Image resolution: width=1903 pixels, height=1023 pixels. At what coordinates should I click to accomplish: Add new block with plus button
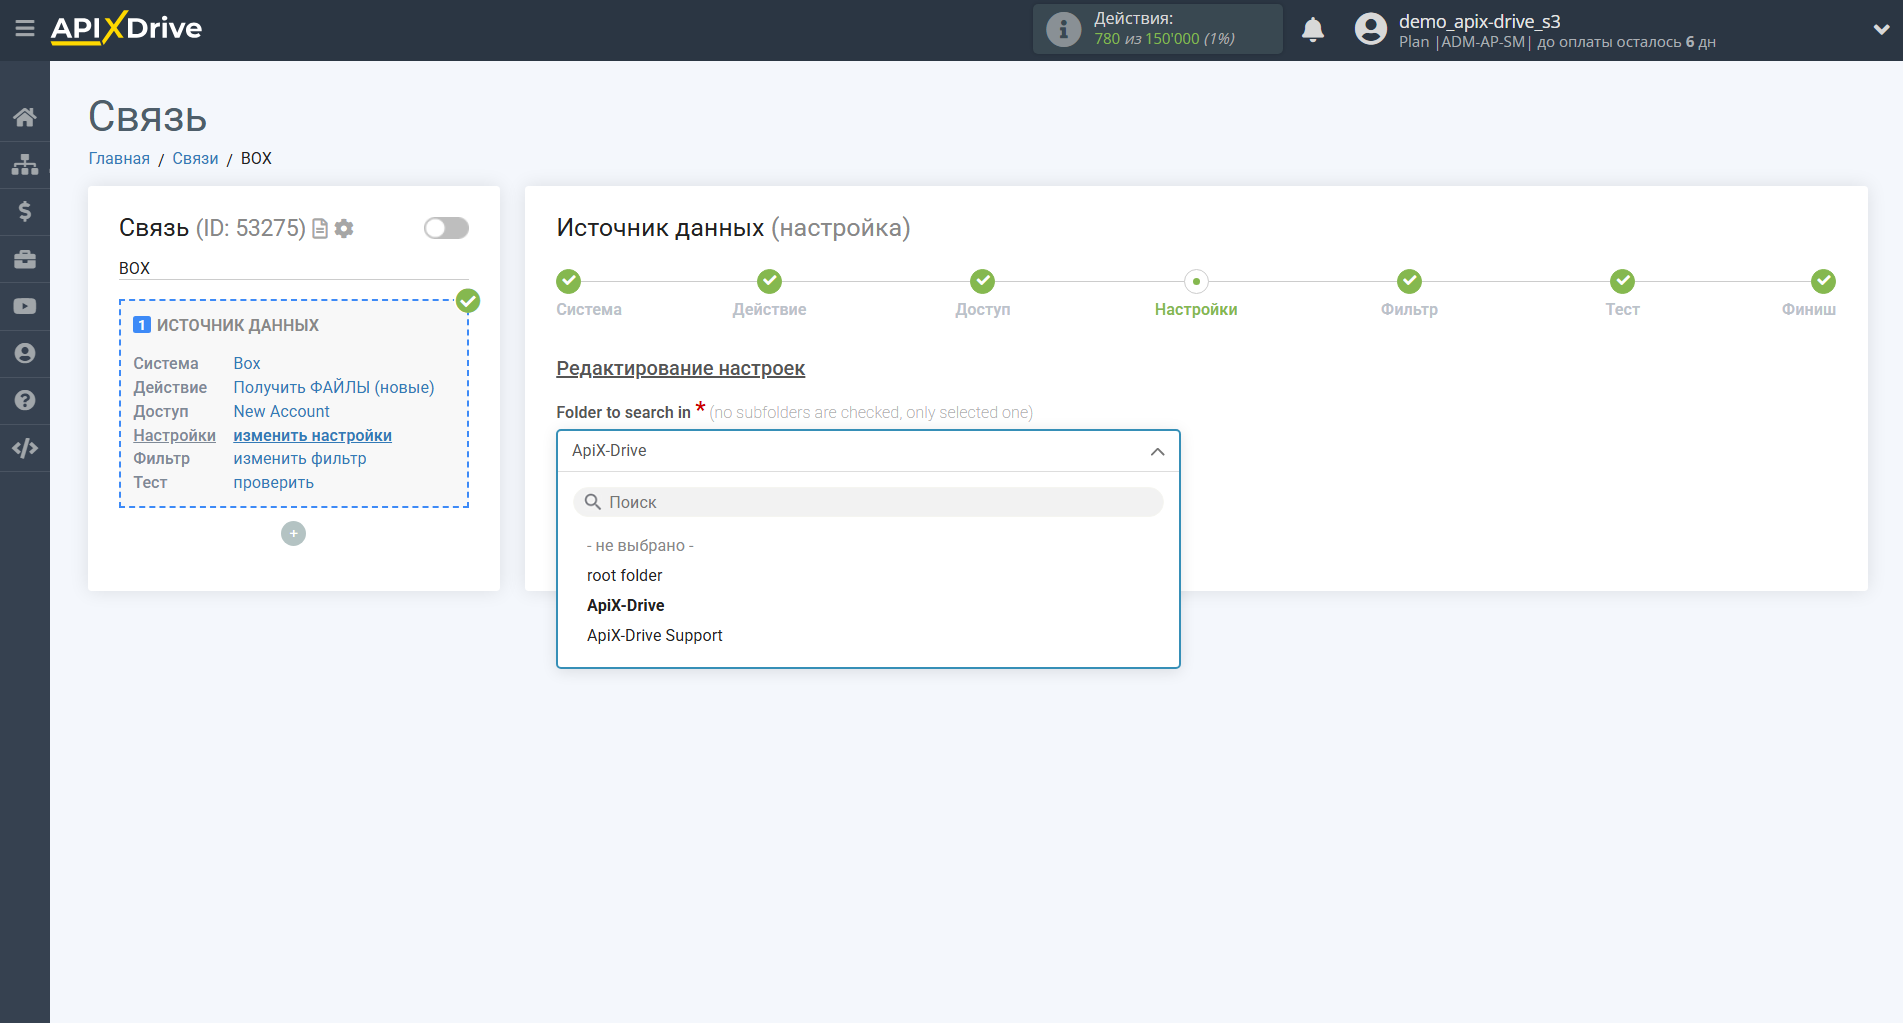[293, 534]
